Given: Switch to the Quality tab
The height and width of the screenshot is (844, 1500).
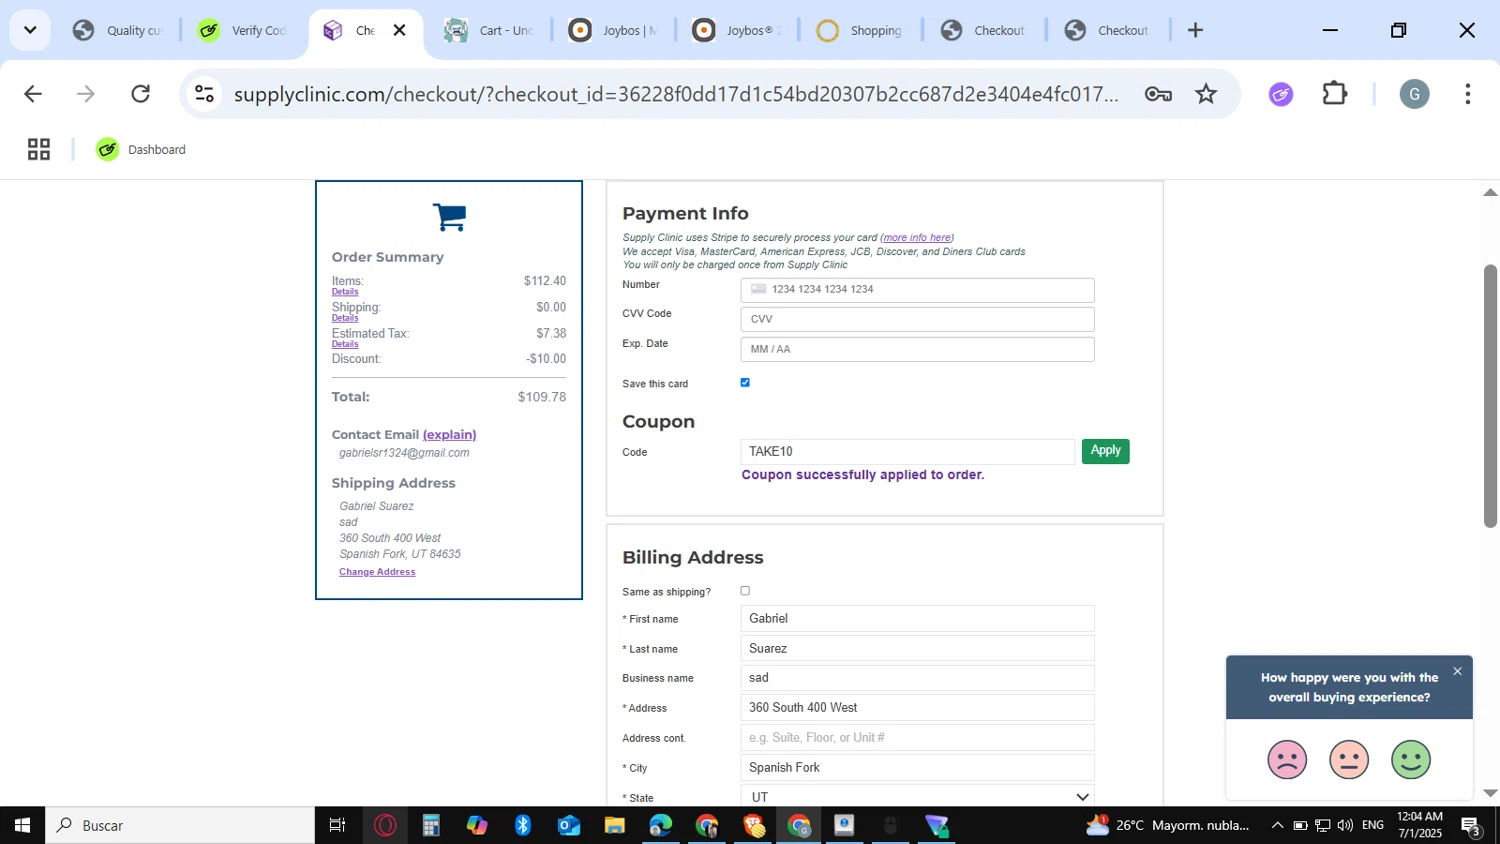Looking at the screenshot, I should [x=118, y=30].
